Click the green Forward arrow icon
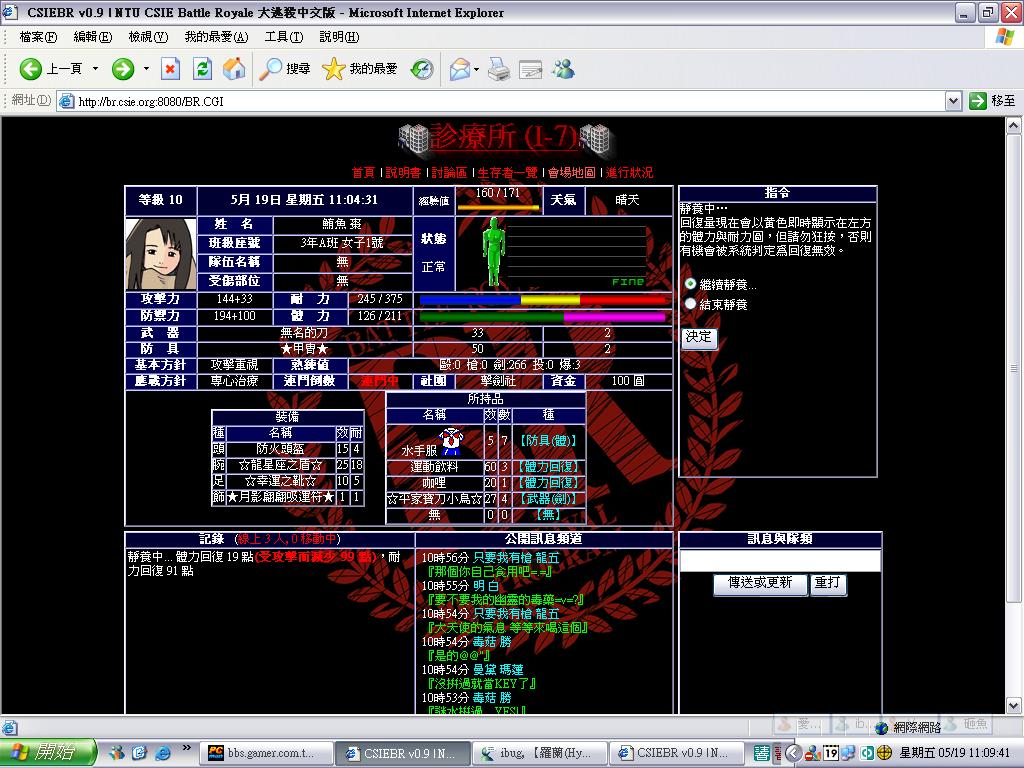Screen dimensions: 1024x768 point(123,69)
